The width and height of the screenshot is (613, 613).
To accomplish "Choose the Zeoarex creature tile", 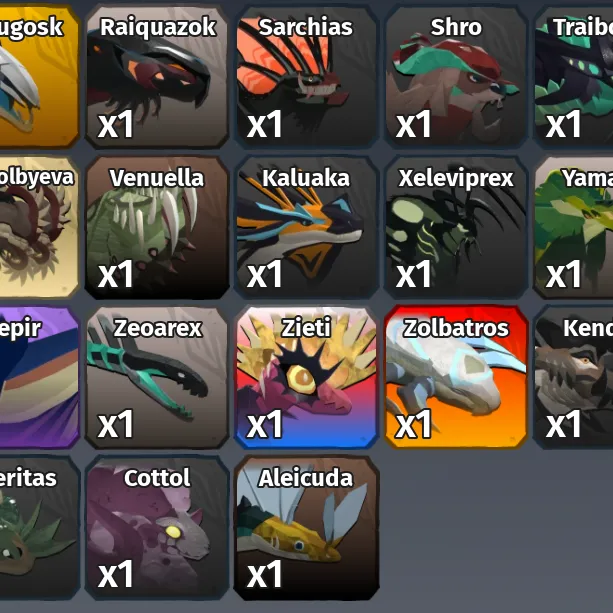I will tap(157, 378).
